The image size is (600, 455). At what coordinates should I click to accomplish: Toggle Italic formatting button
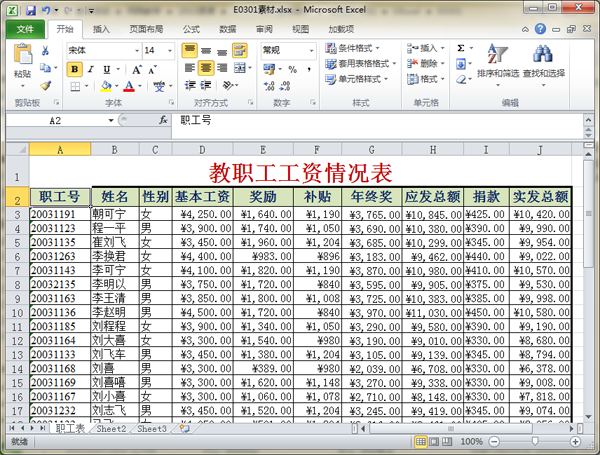[x=90, y=70]
